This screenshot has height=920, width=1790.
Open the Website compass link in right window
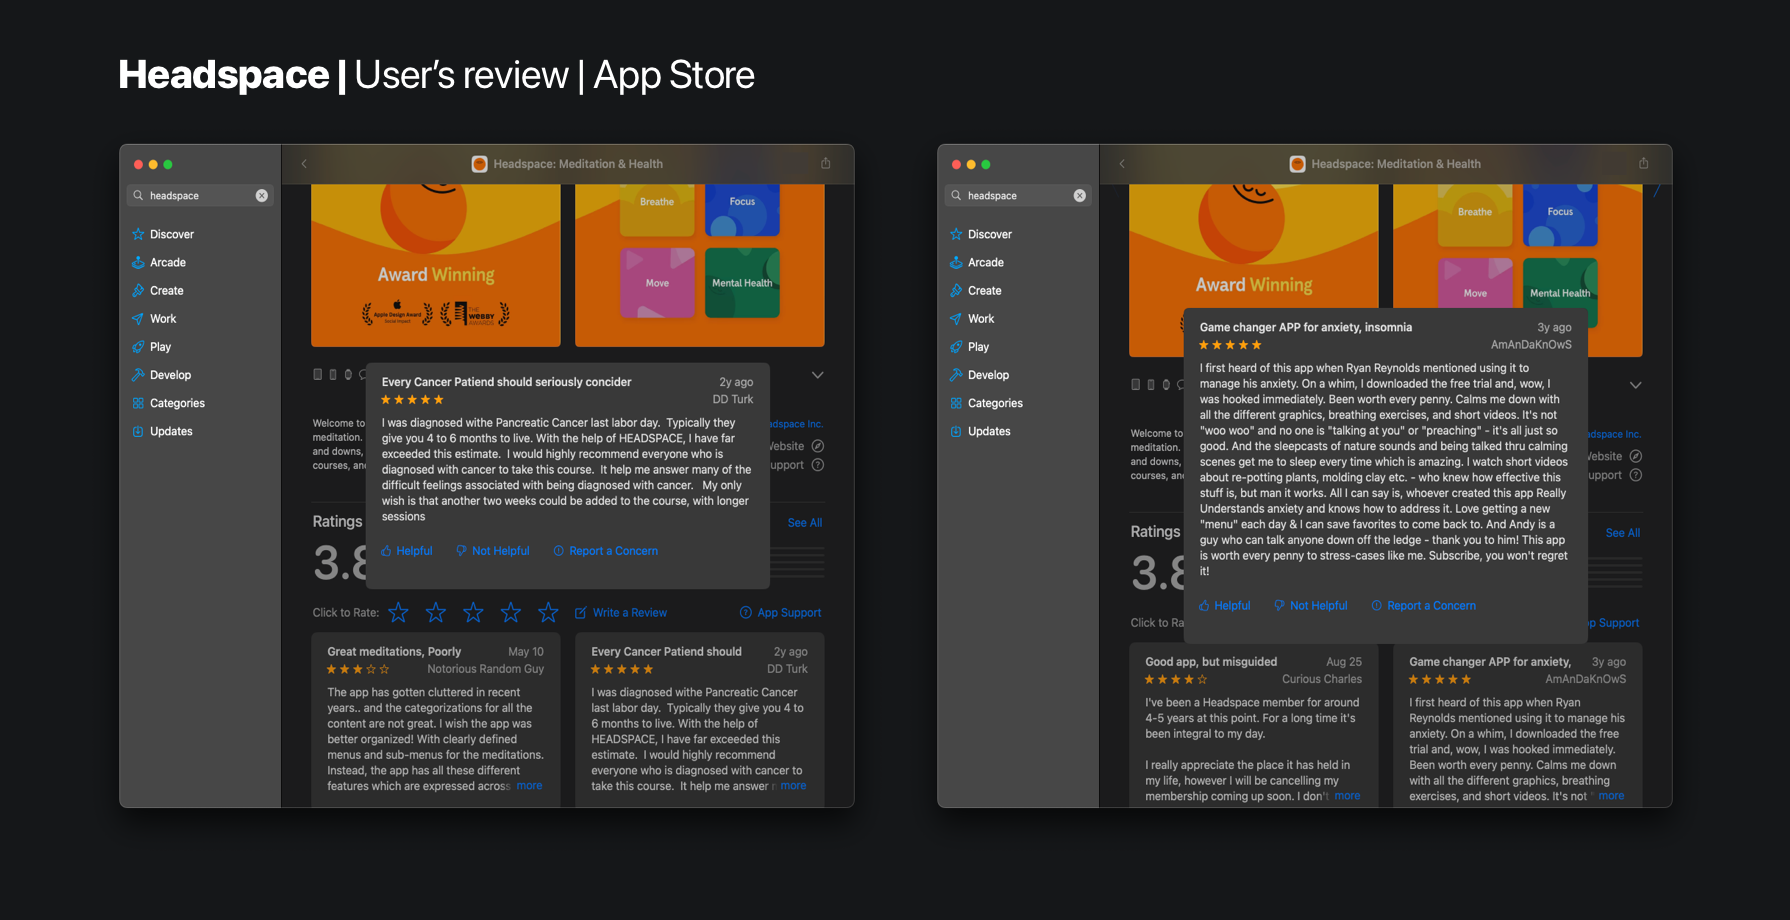tap(1636, 456)
